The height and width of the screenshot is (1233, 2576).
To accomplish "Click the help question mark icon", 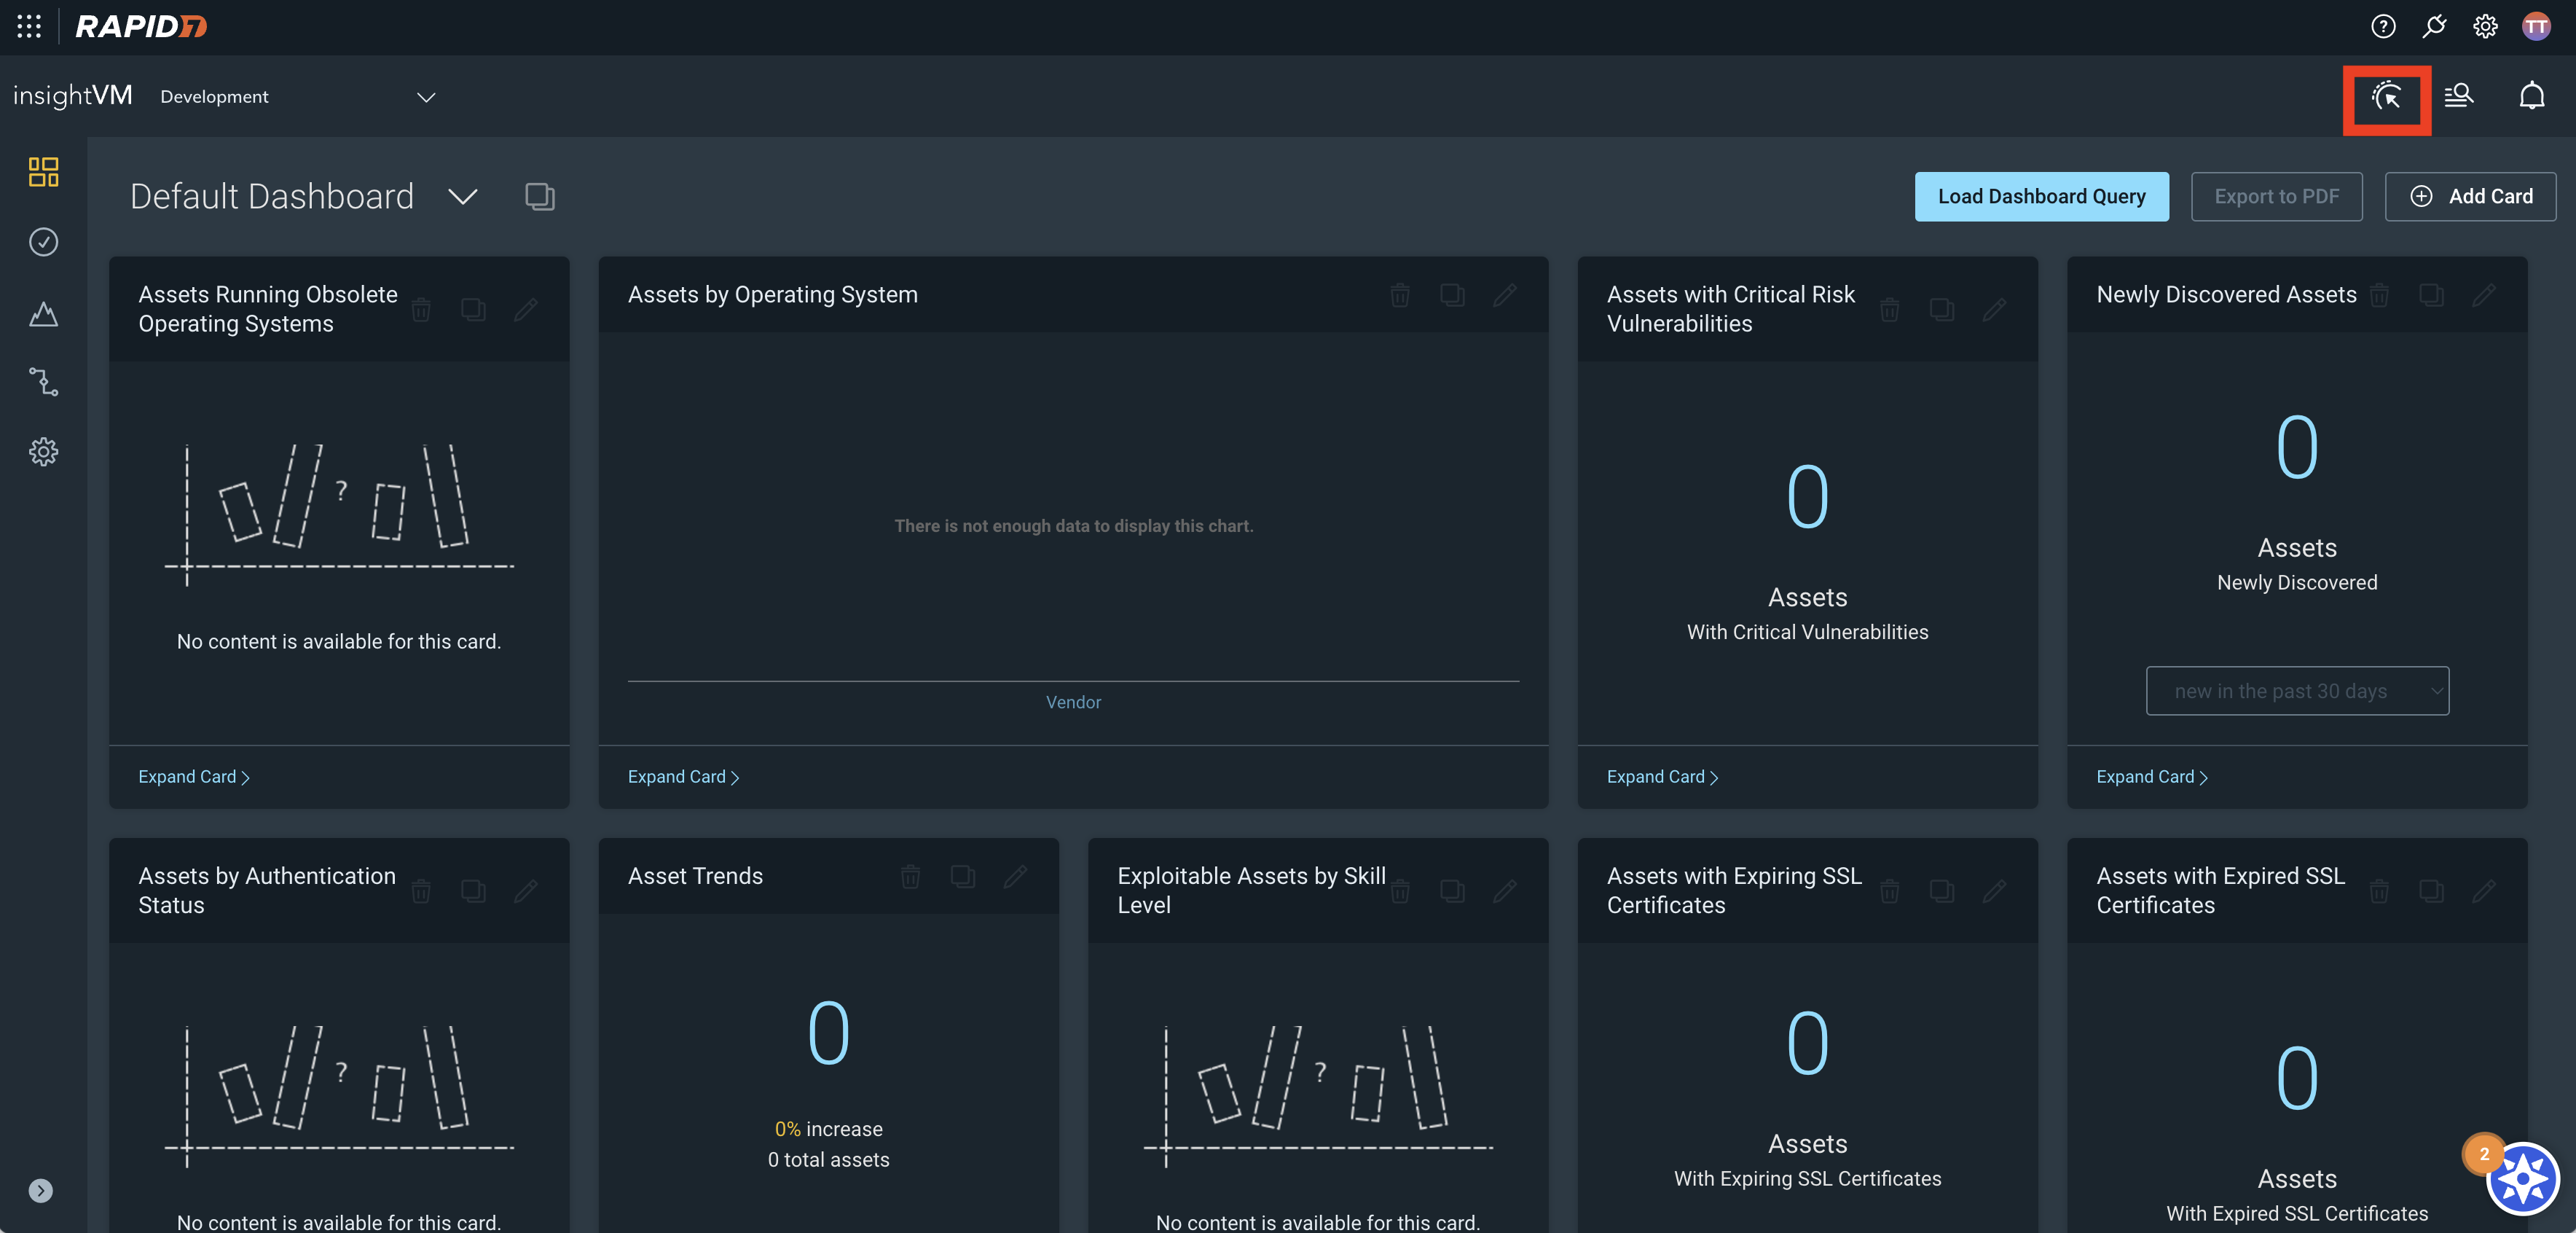I will (x=2383, y=26).
